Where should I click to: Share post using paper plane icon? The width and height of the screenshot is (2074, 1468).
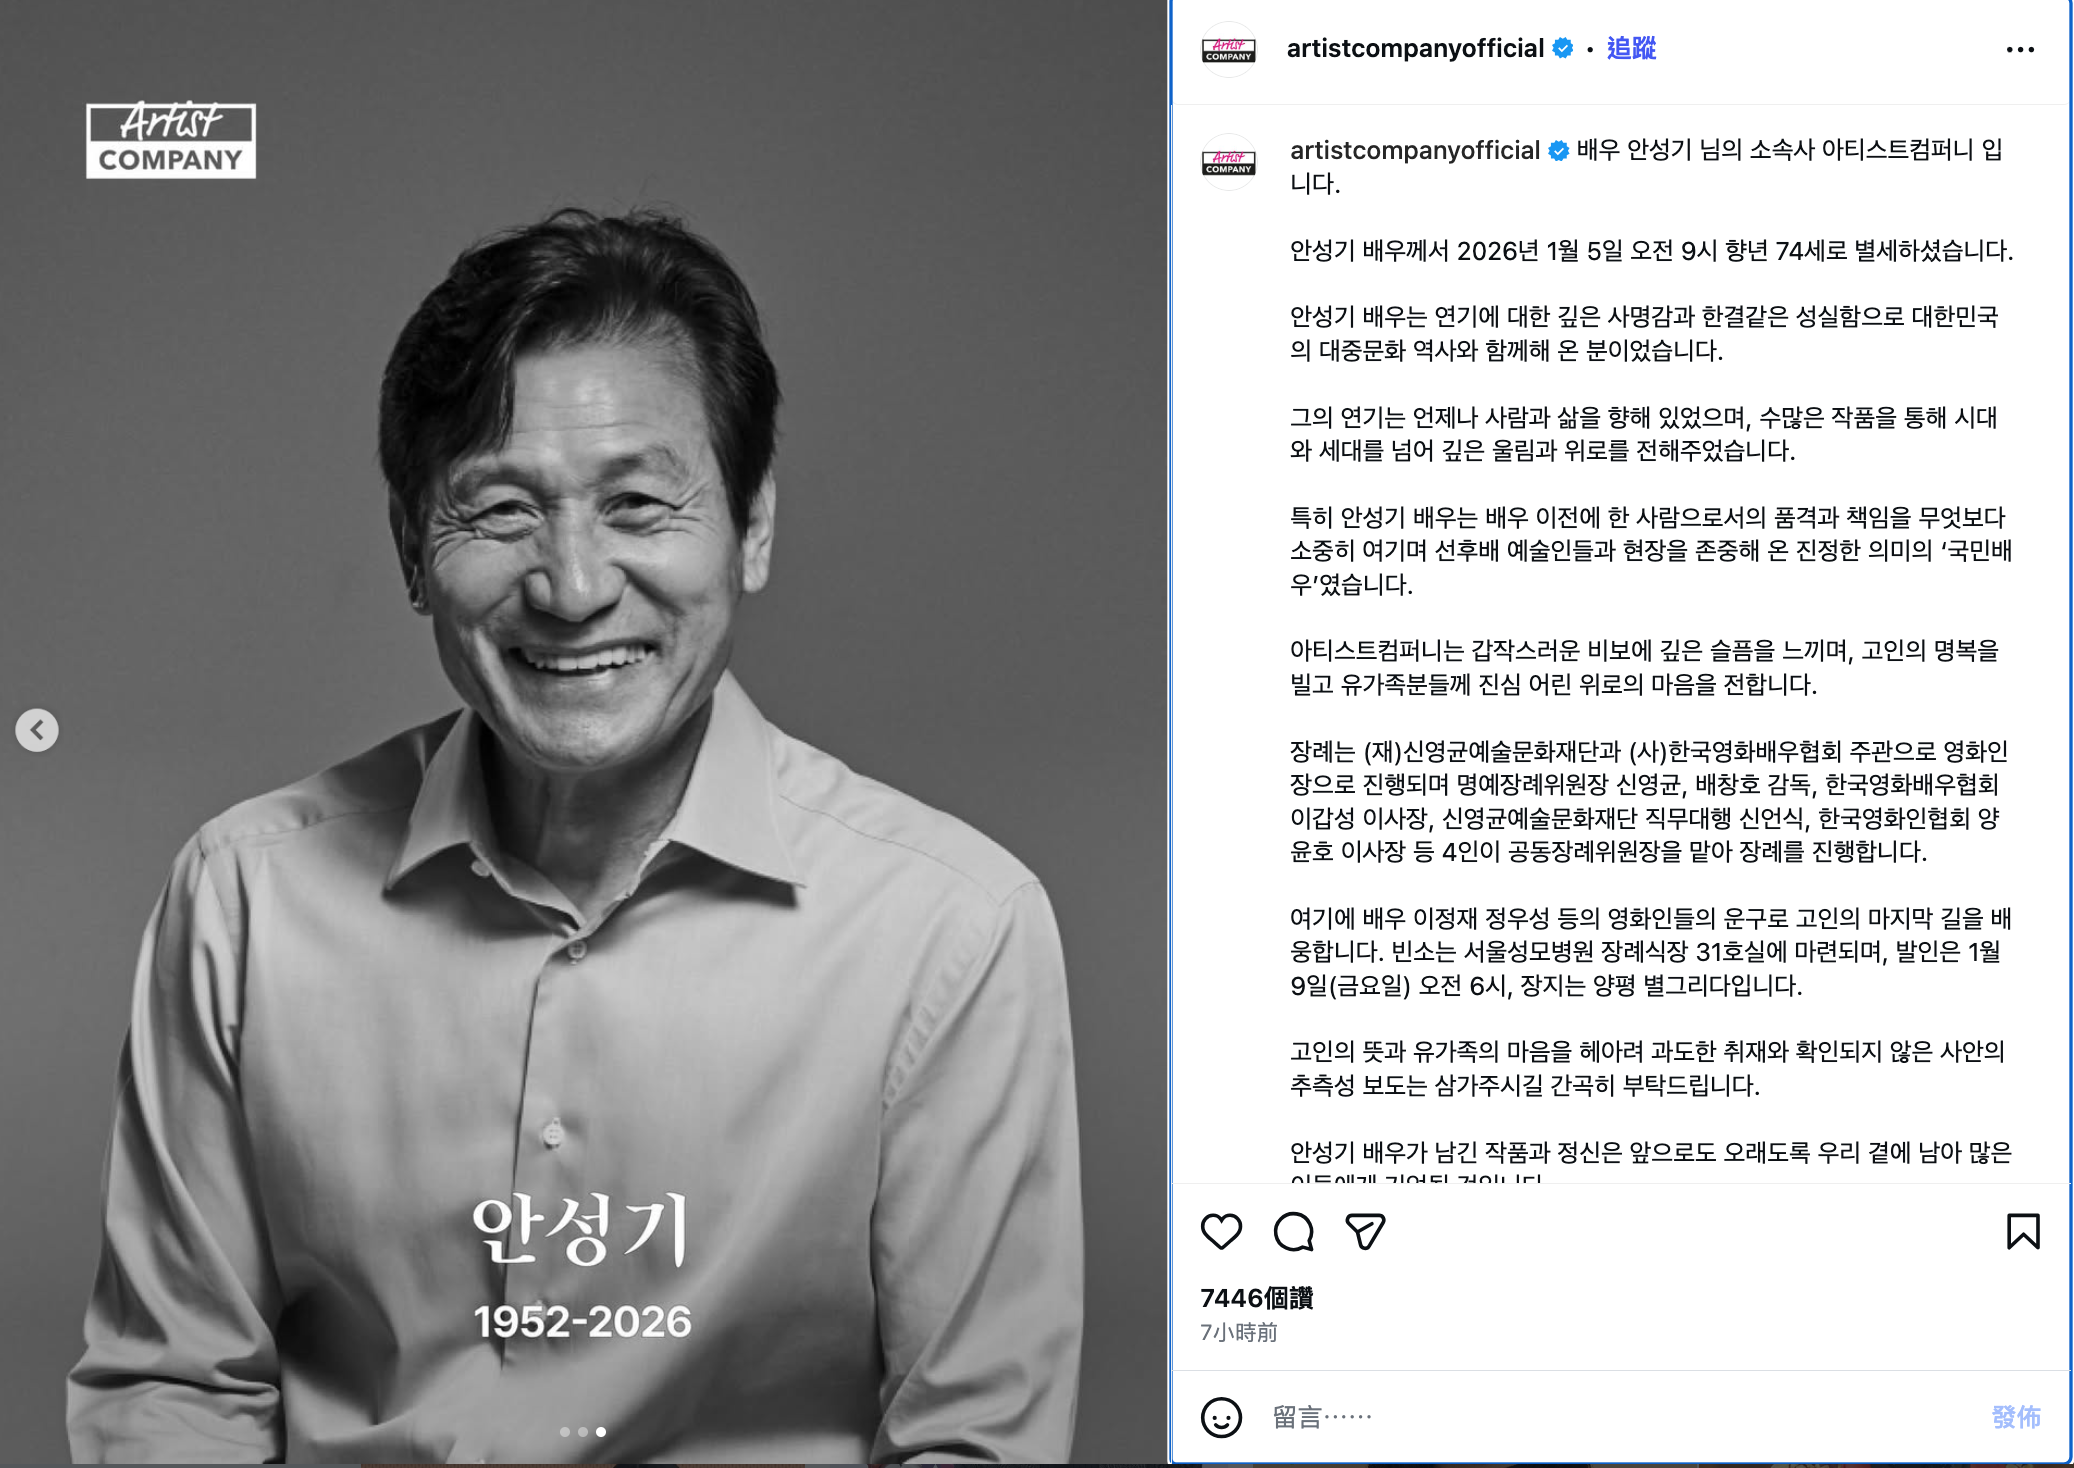point(1365,1231)
